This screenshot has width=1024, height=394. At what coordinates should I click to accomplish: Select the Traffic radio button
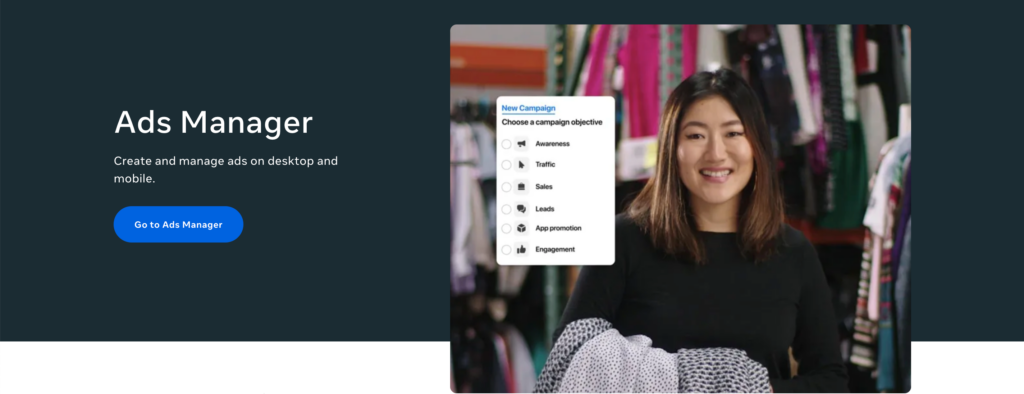coord(507,165)
